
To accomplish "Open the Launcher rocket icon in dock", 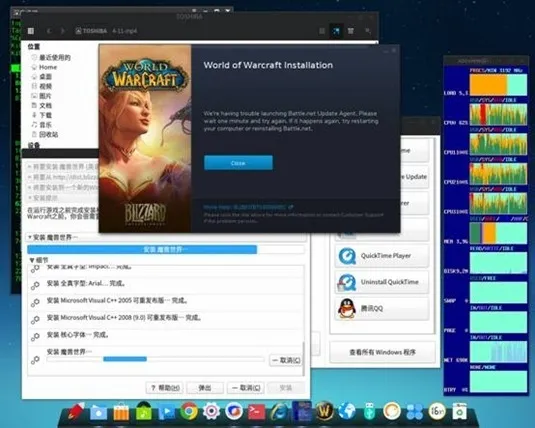I will (76, 411).
